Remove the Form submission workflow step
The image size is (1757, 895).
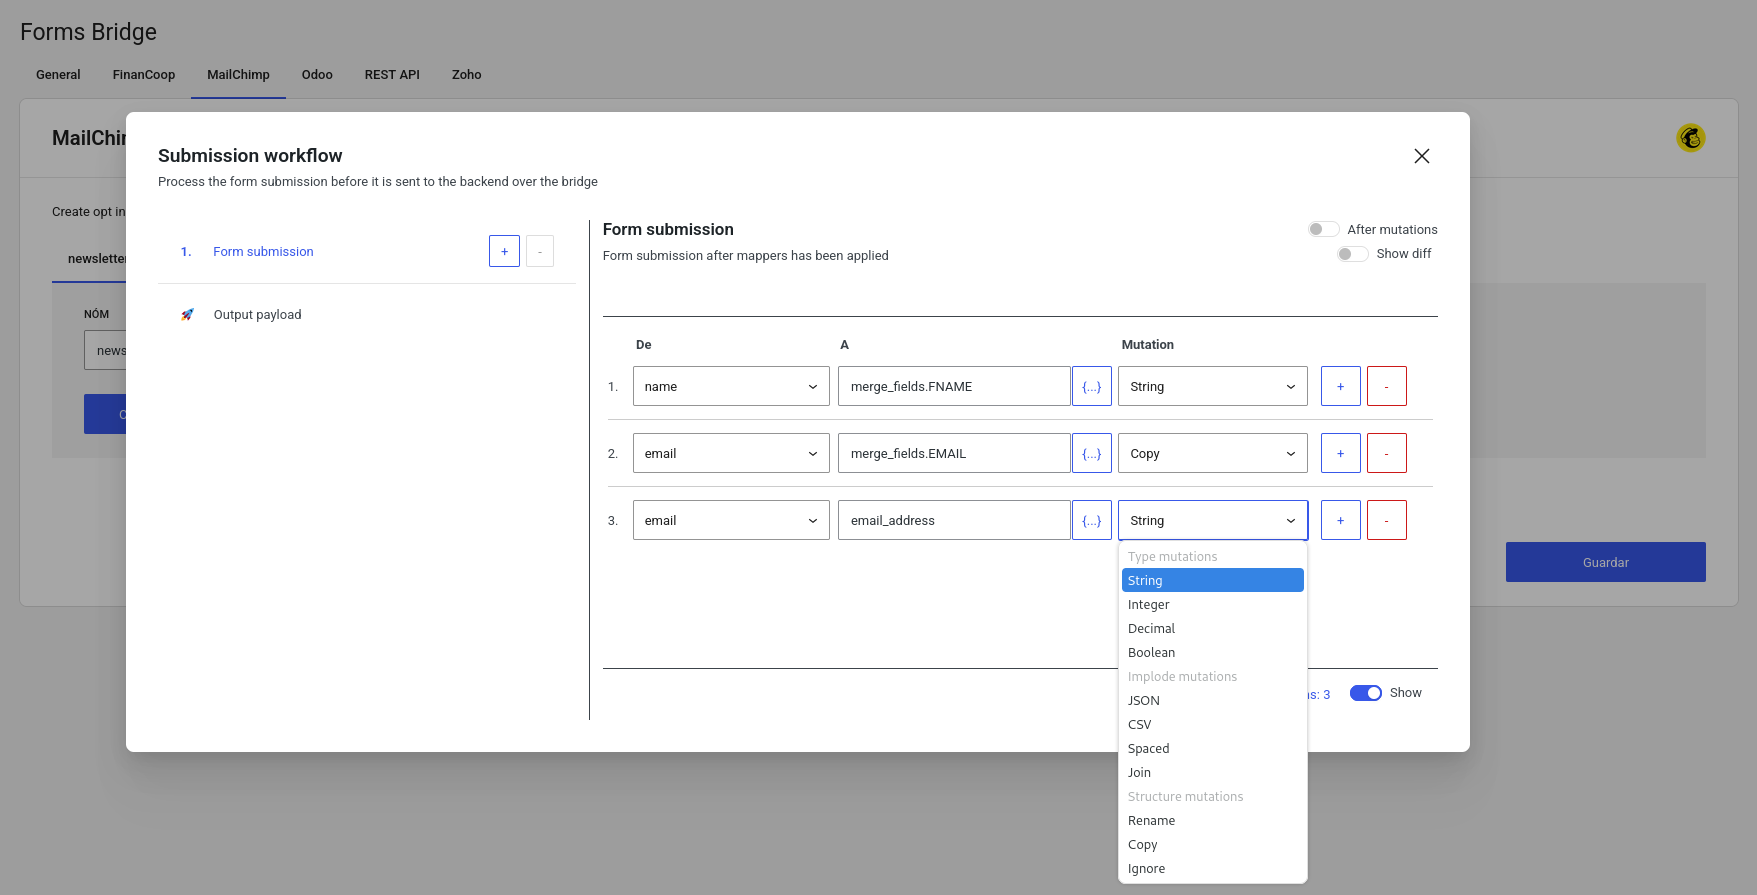click(540, 251)
